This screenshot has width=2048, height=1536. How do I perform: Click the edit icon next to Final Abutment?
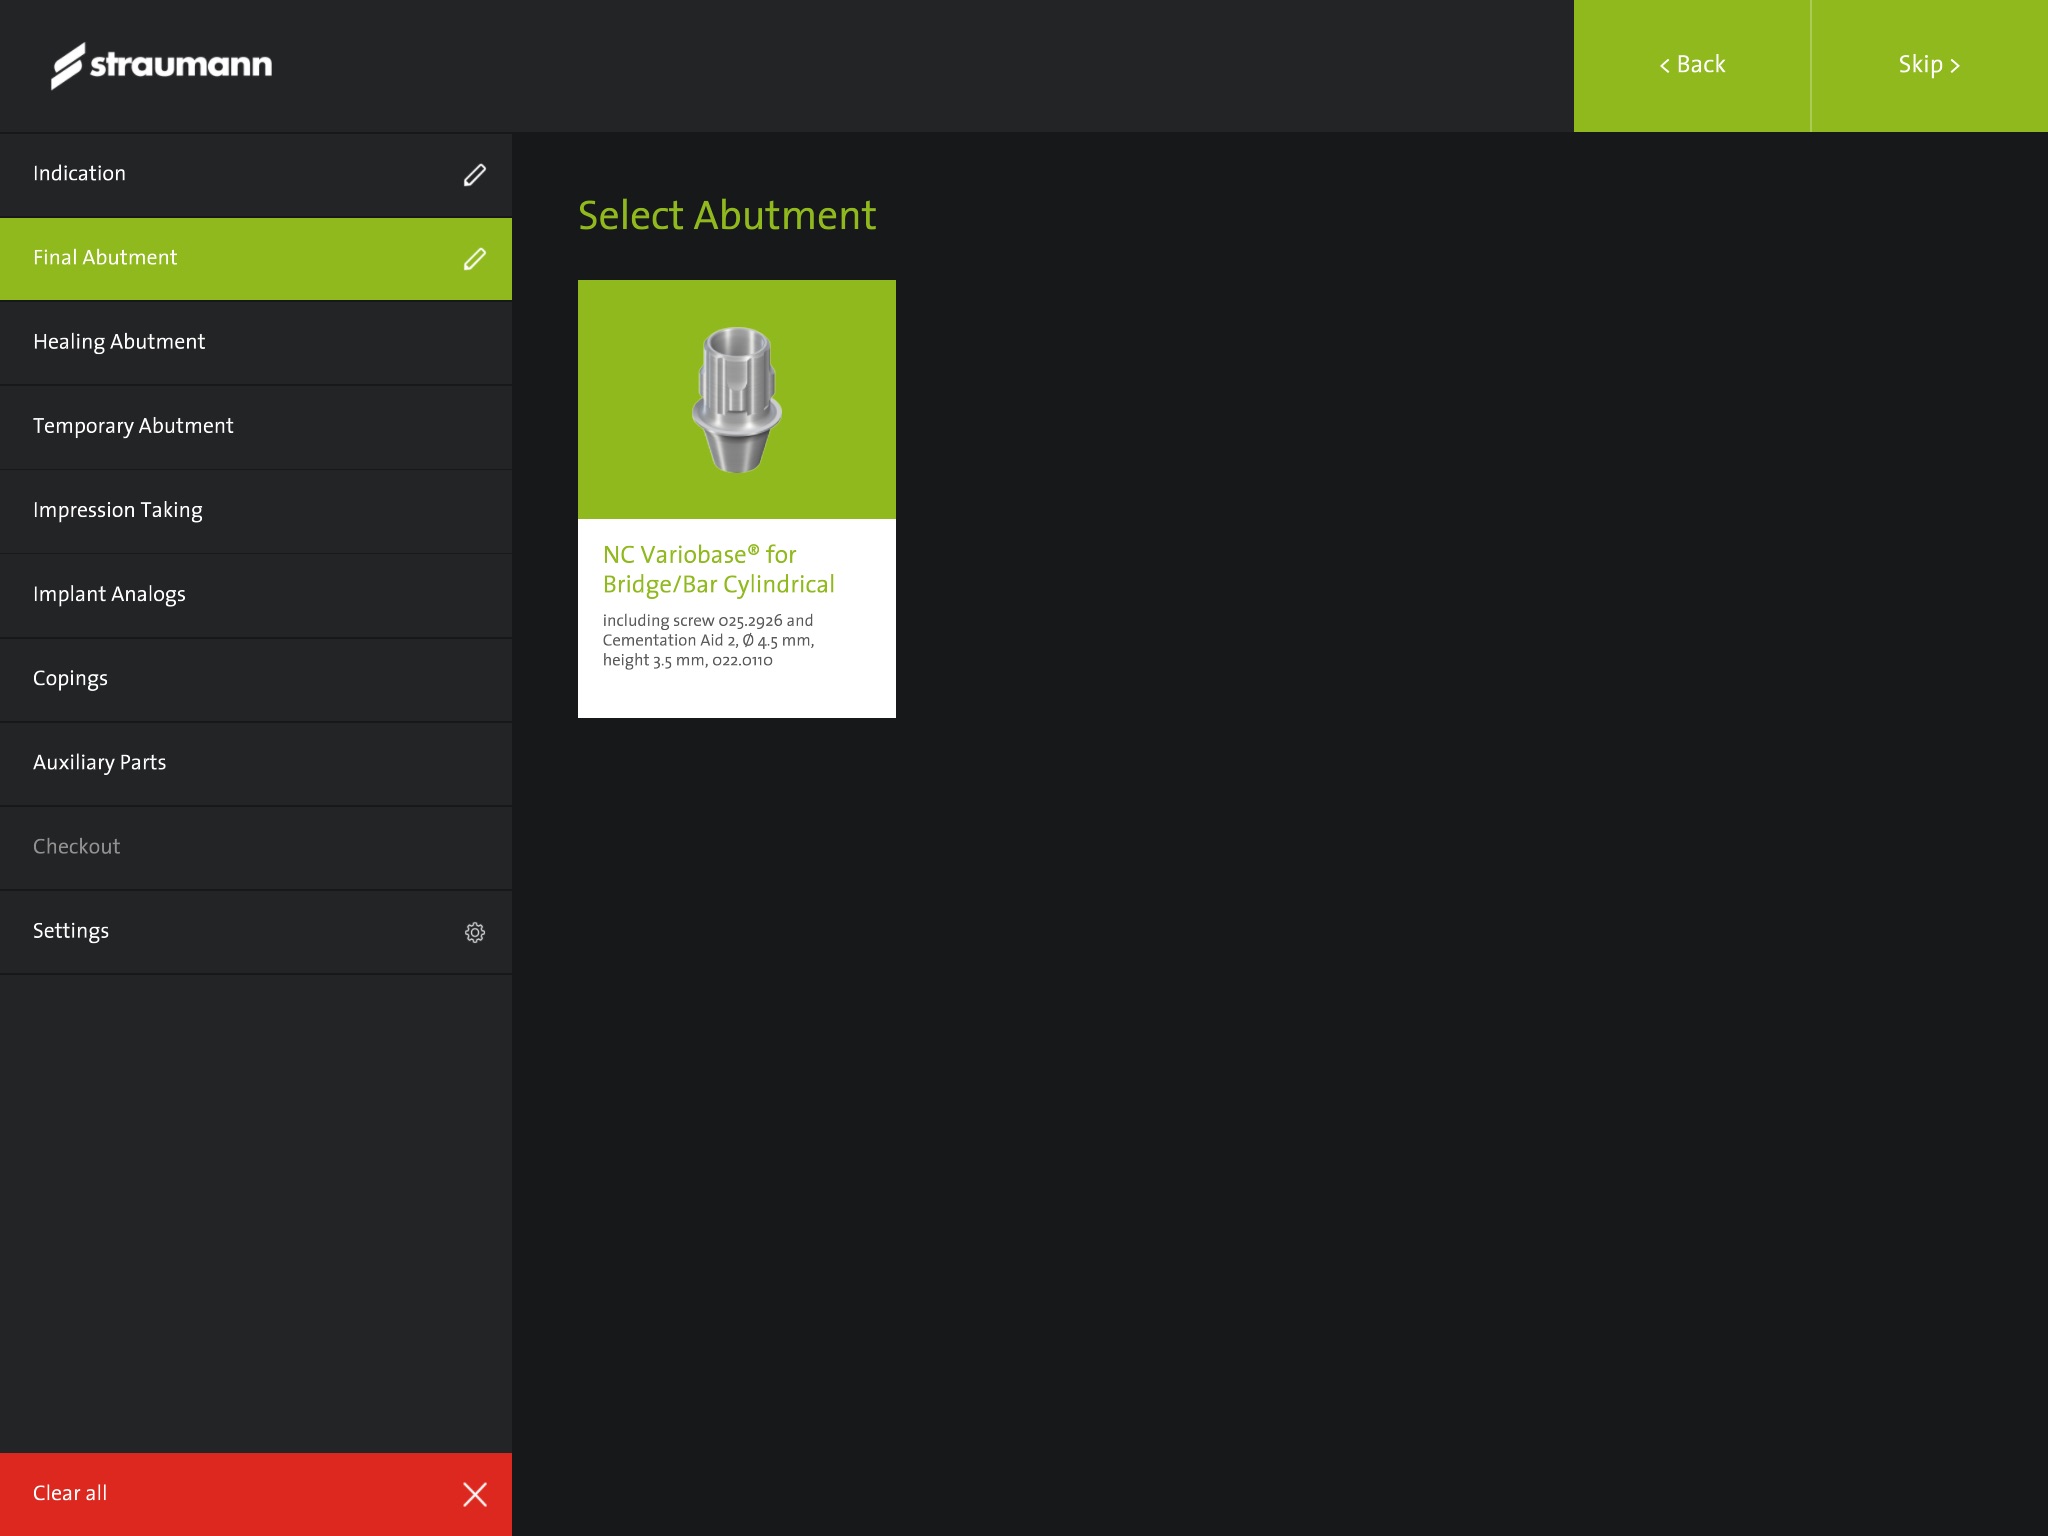[474, 258]
